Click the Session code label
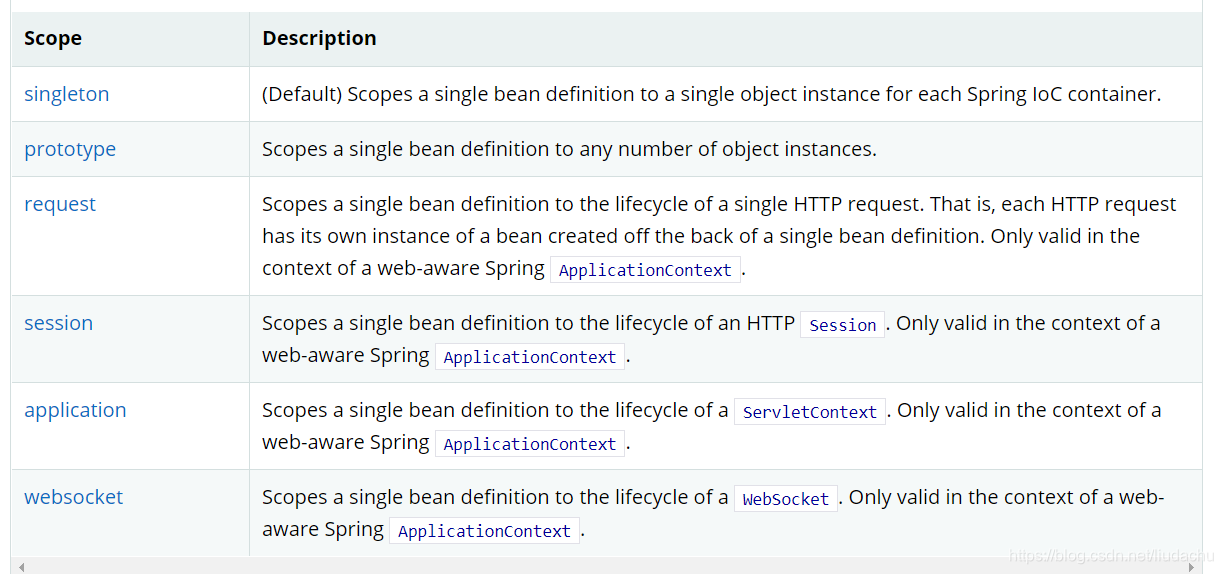This screenshot has width=1223, height=574. click(x=842, y=325)
